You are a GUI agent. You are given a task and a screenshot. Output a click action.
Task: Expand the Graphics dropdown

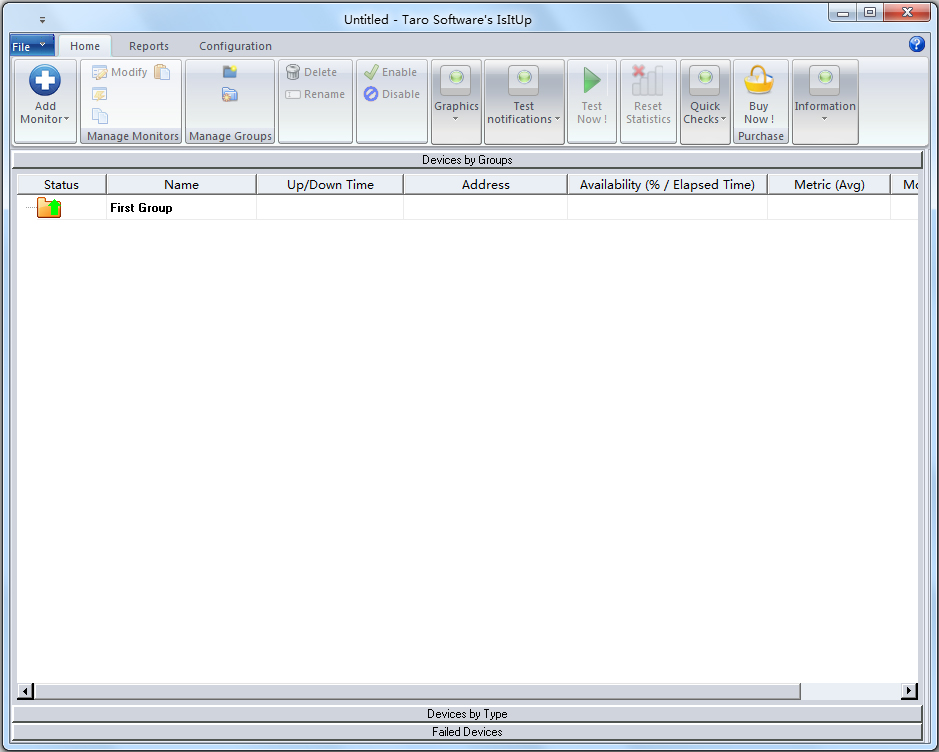point(456,101)
